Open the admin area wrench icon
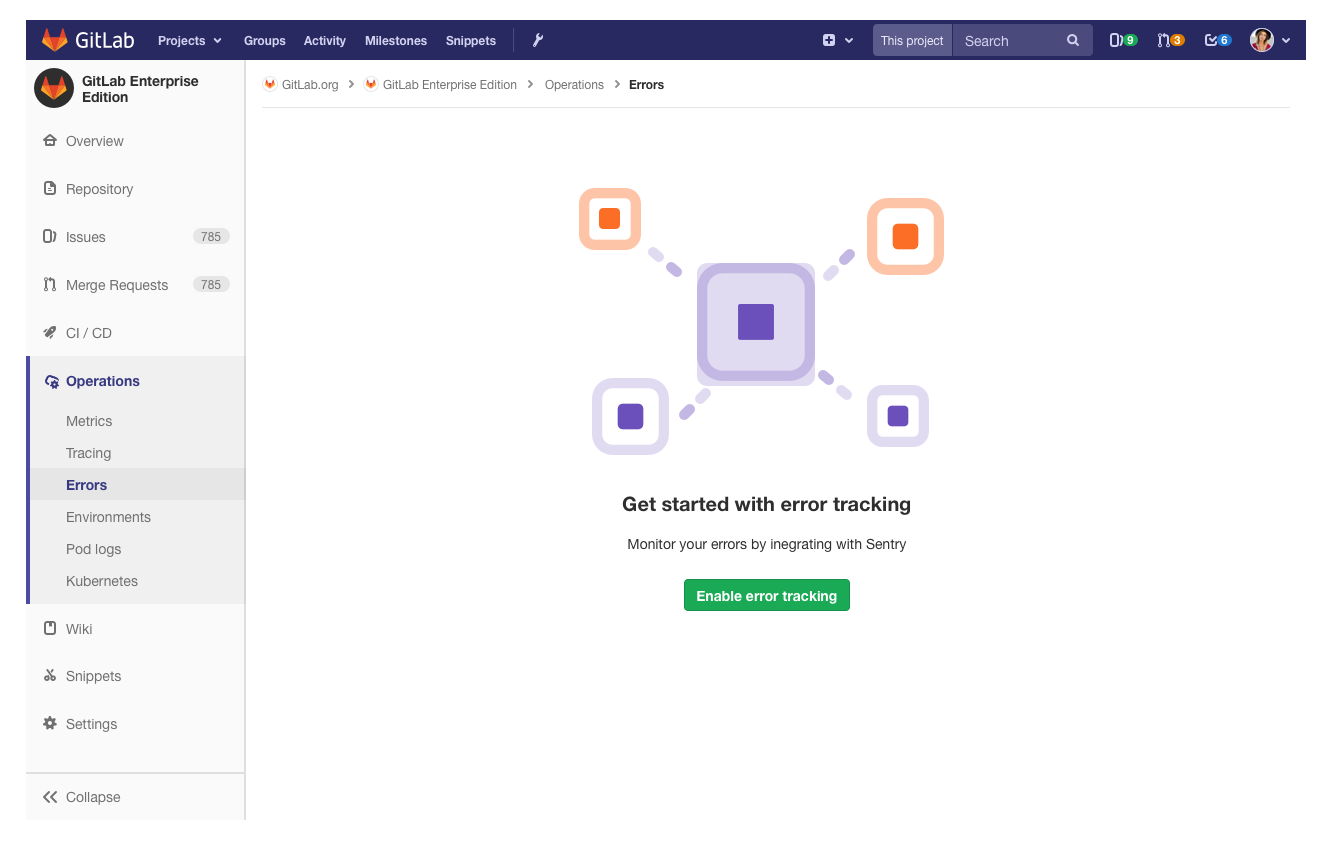Viewport: 1328px width, 860px height. click(x=537, y=40)
